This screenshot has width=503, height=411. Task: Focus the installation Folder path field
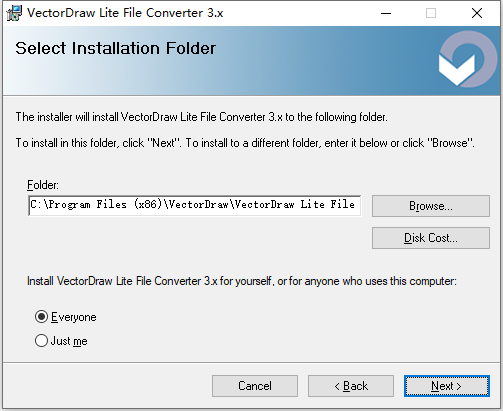(x=195, y=206)
